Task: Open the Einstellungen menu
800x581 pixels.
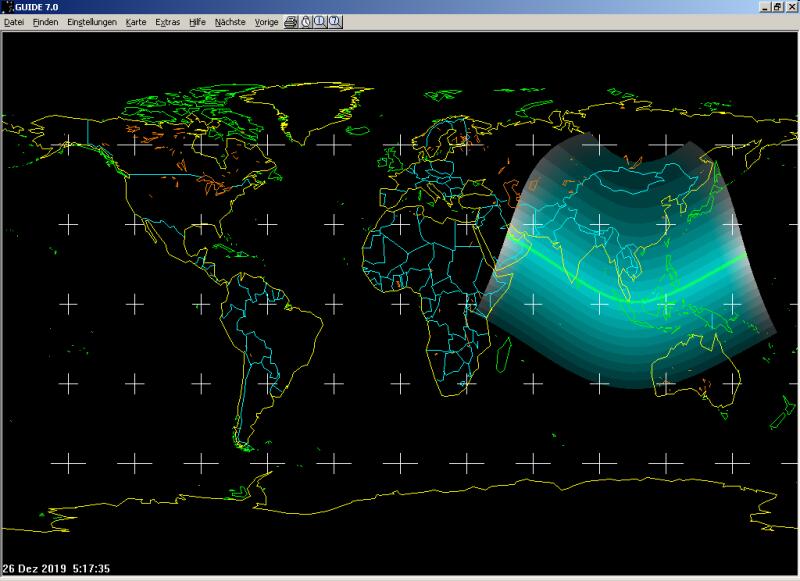Action: coord(92,22)
